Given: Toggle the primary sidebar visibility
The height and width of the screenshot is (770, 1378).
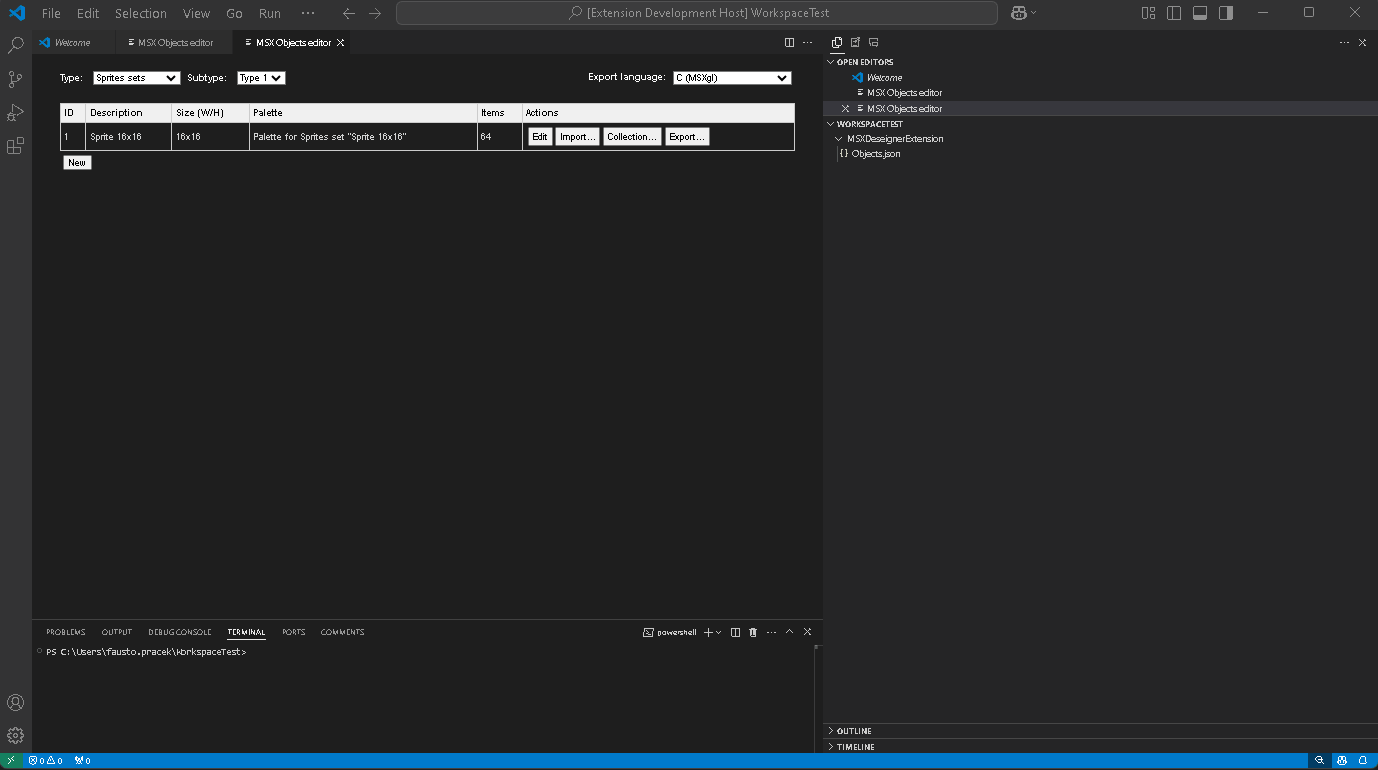Looking at the screenshot, I should (1174, 13).
